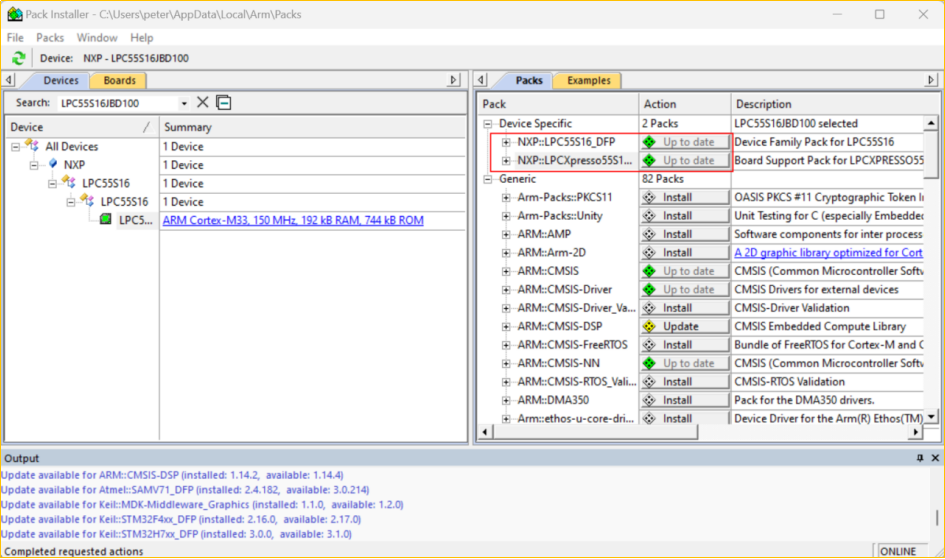The image size is (945, 559).
Task: Collapse the All Devices tree node
Action: tap(16, 147)
